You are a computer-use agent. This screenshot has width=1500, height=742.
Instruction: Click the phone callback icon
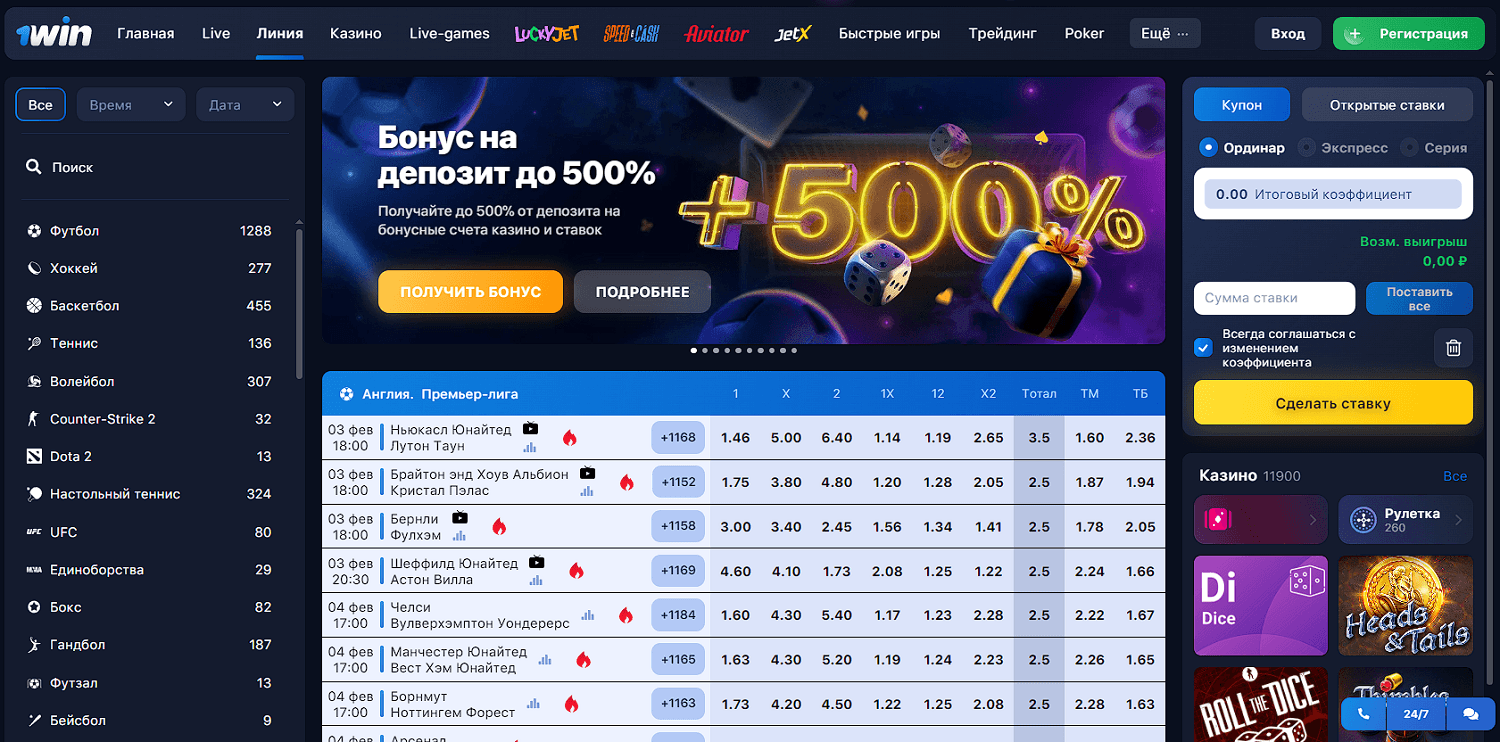(1363, 714)
